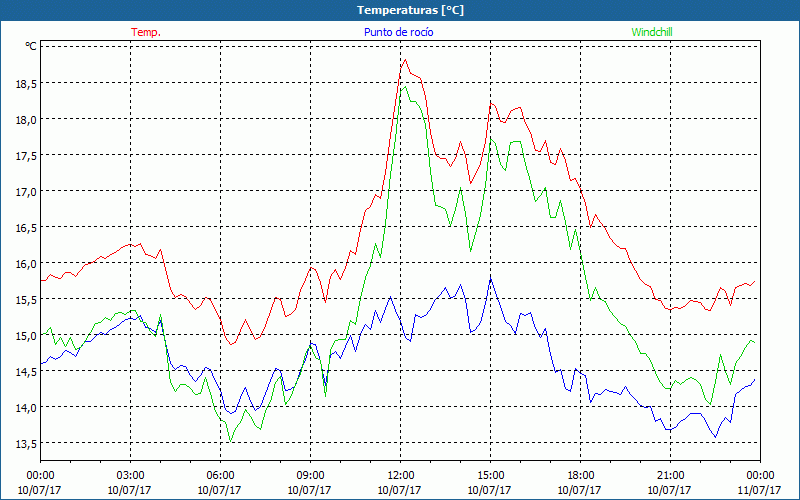Click the 21:00 time axis label
This screenshot has height=500, width=800.
point(670,476)
